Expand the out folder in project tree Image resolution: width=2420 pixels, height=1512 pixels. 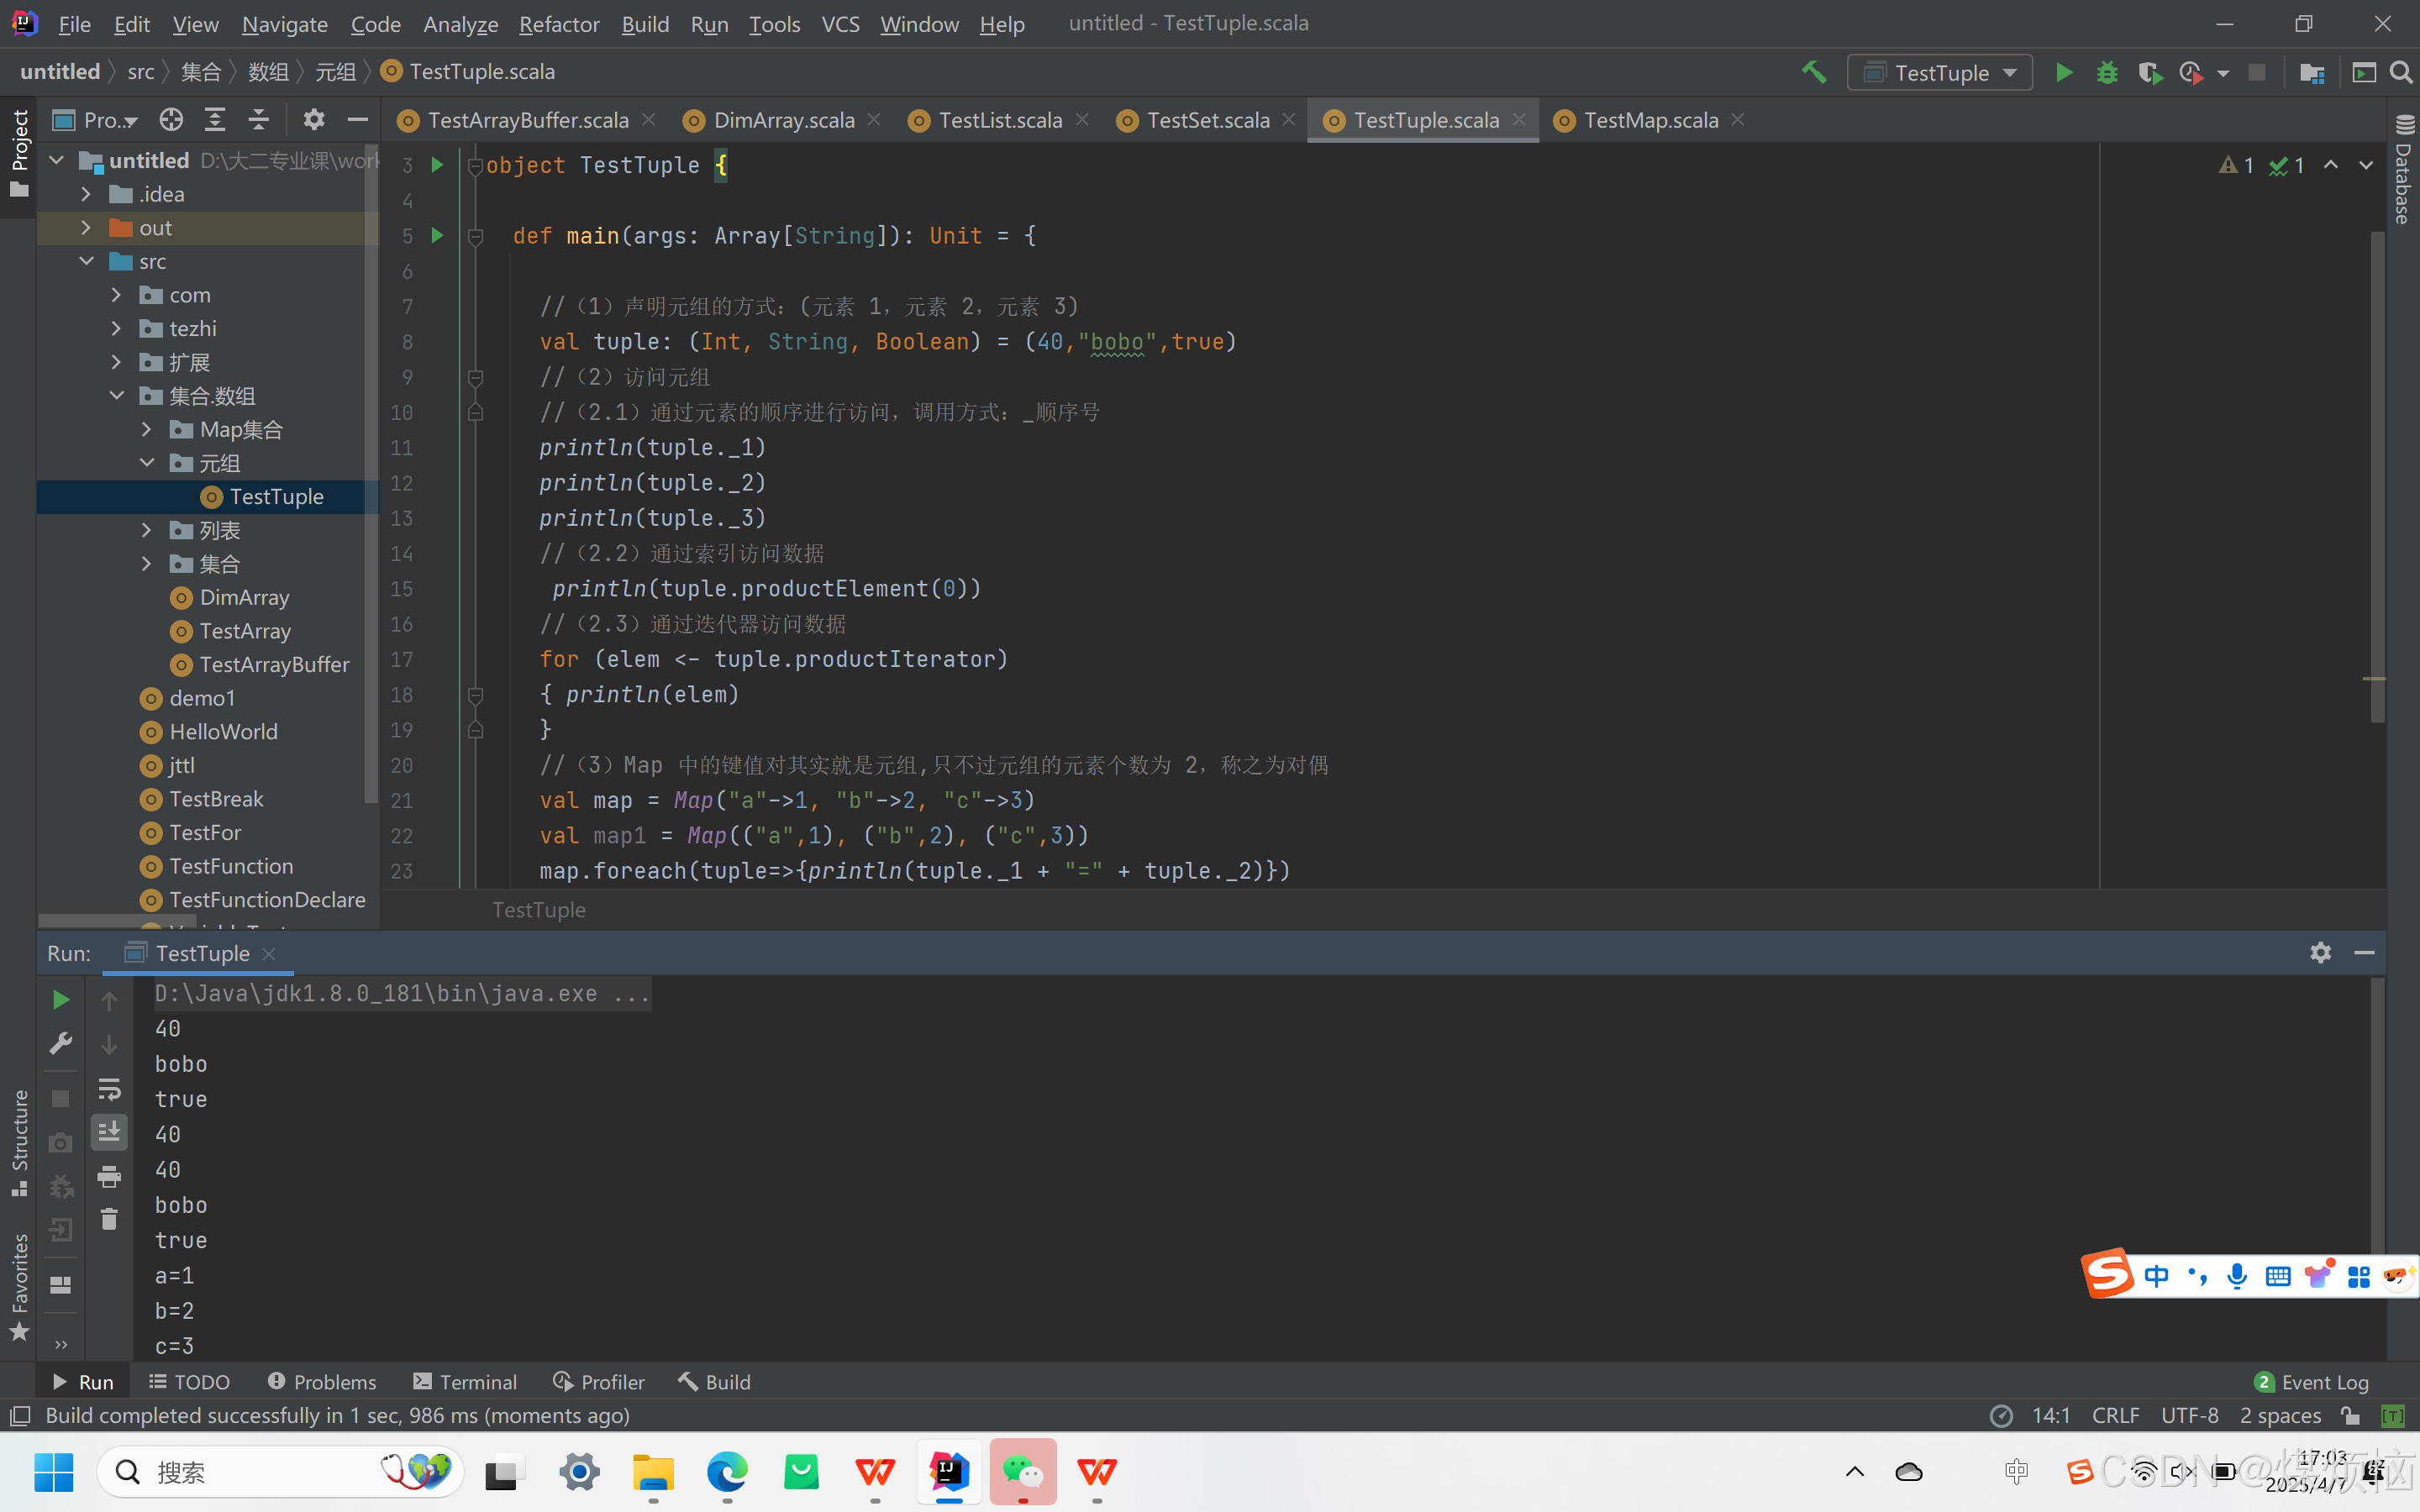tap(86, 227)
